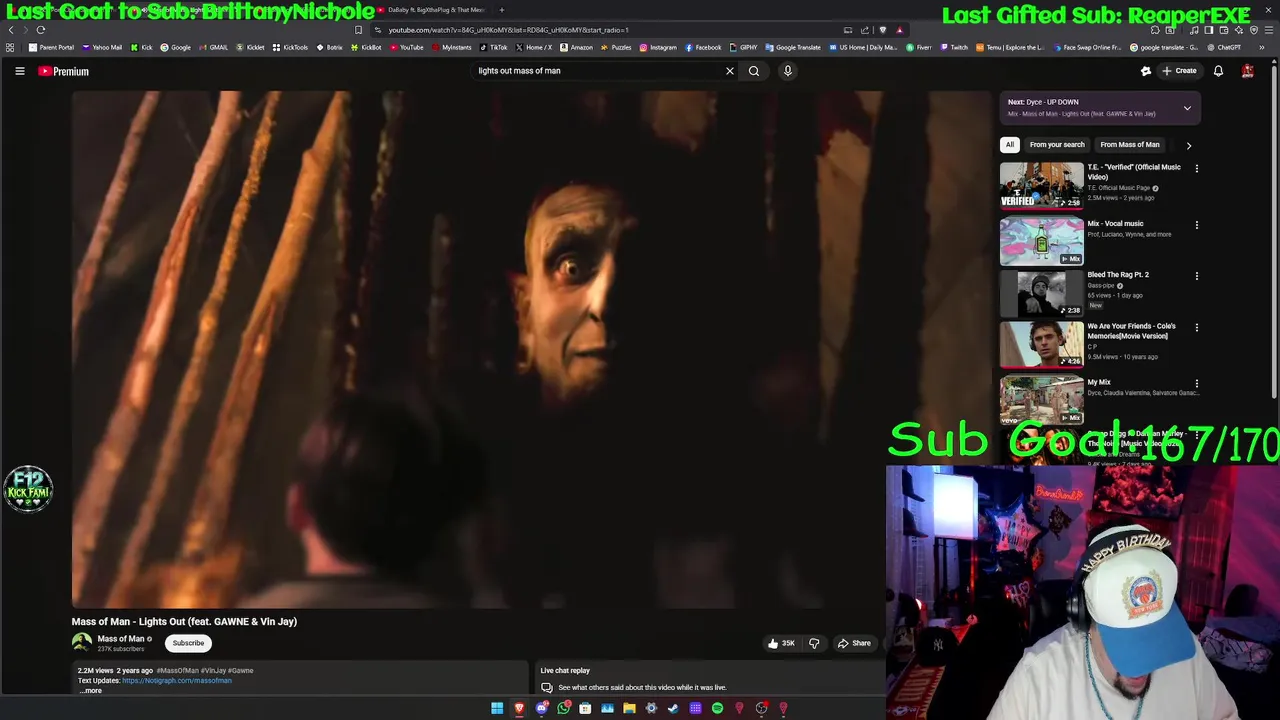Like the video with thumbs up
Viewport: 1280px width, 720px height.
pos(780,643)
